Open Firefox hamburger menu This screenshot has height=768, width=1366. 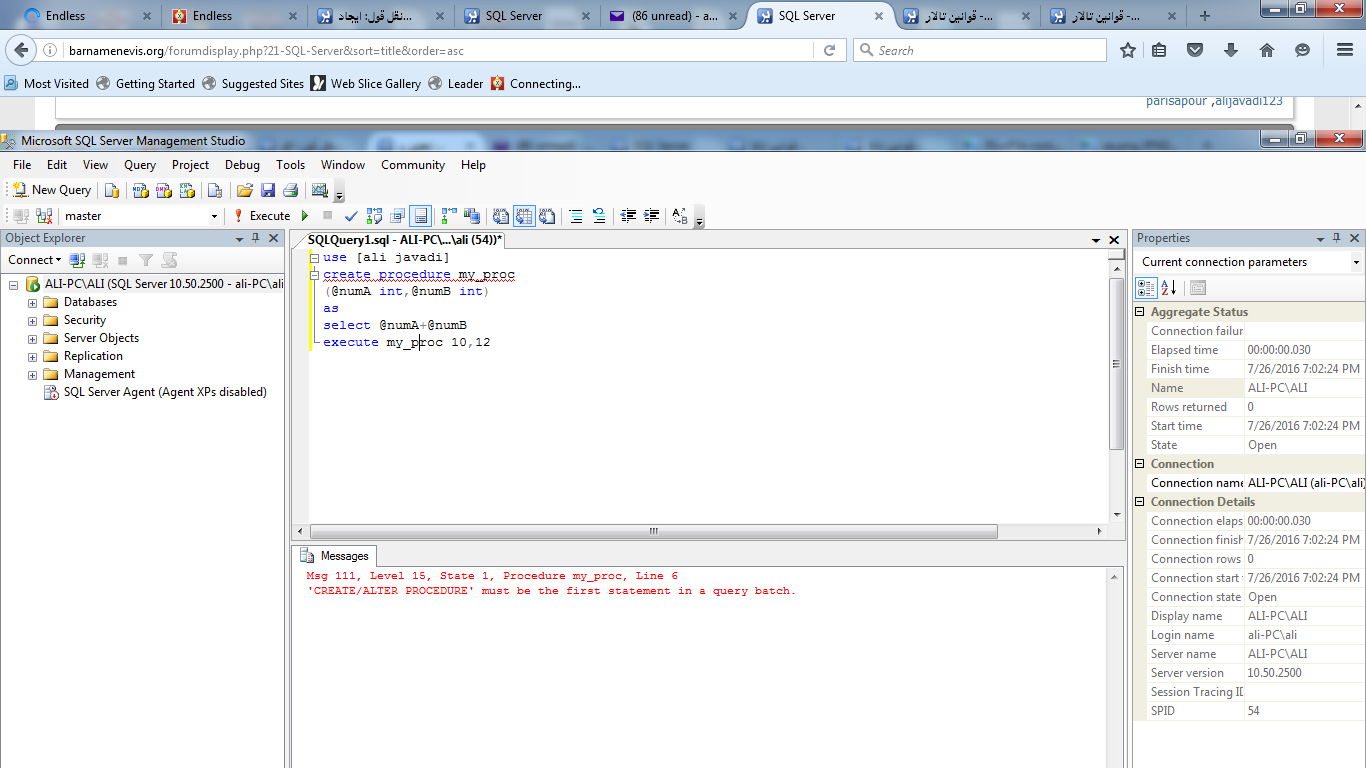pyautogui.click(x=1345, y=50)
